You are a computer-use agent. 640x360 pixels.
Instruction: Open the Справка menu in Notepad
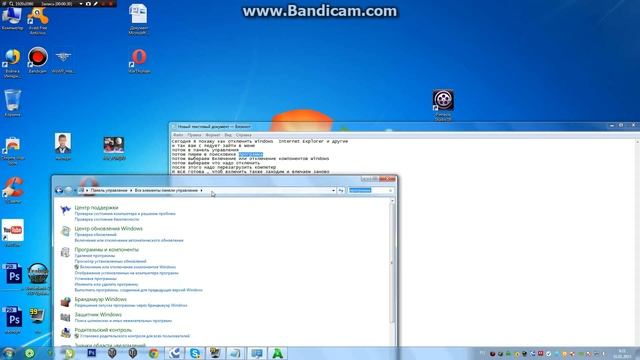point(244,135)
